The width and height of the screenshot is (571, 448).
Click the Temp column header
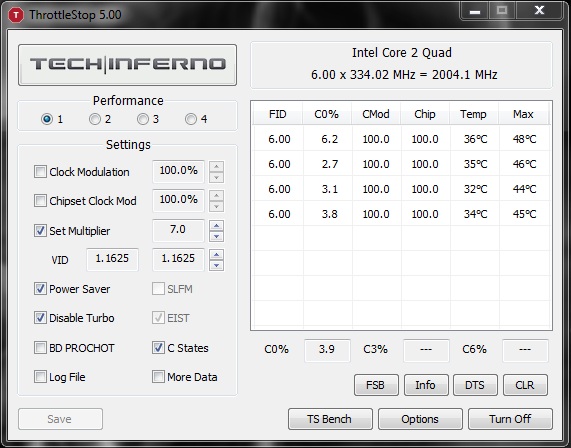pyautogui.click(x=474, y=114)
